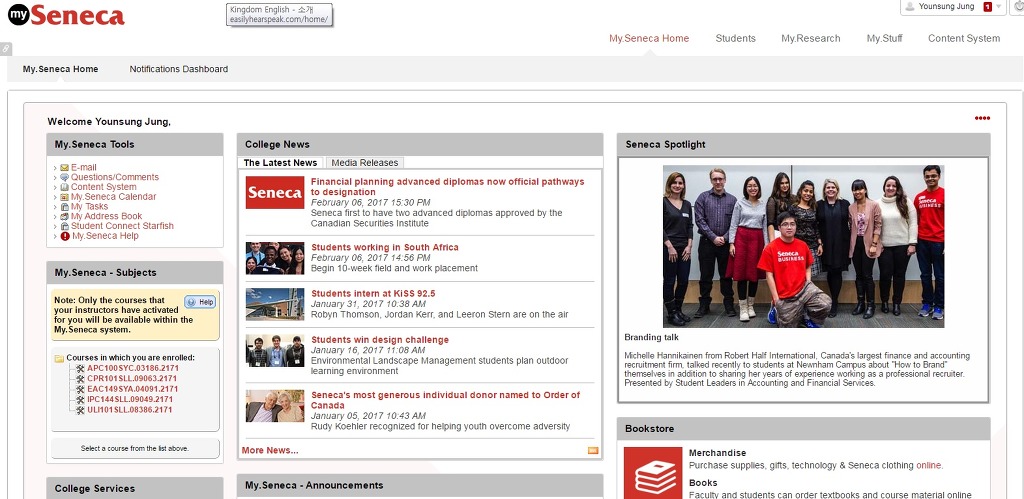Open course IPC144SLL.09049.2171
Screen dimensions: 1024x499
click(x=130, y=400)
